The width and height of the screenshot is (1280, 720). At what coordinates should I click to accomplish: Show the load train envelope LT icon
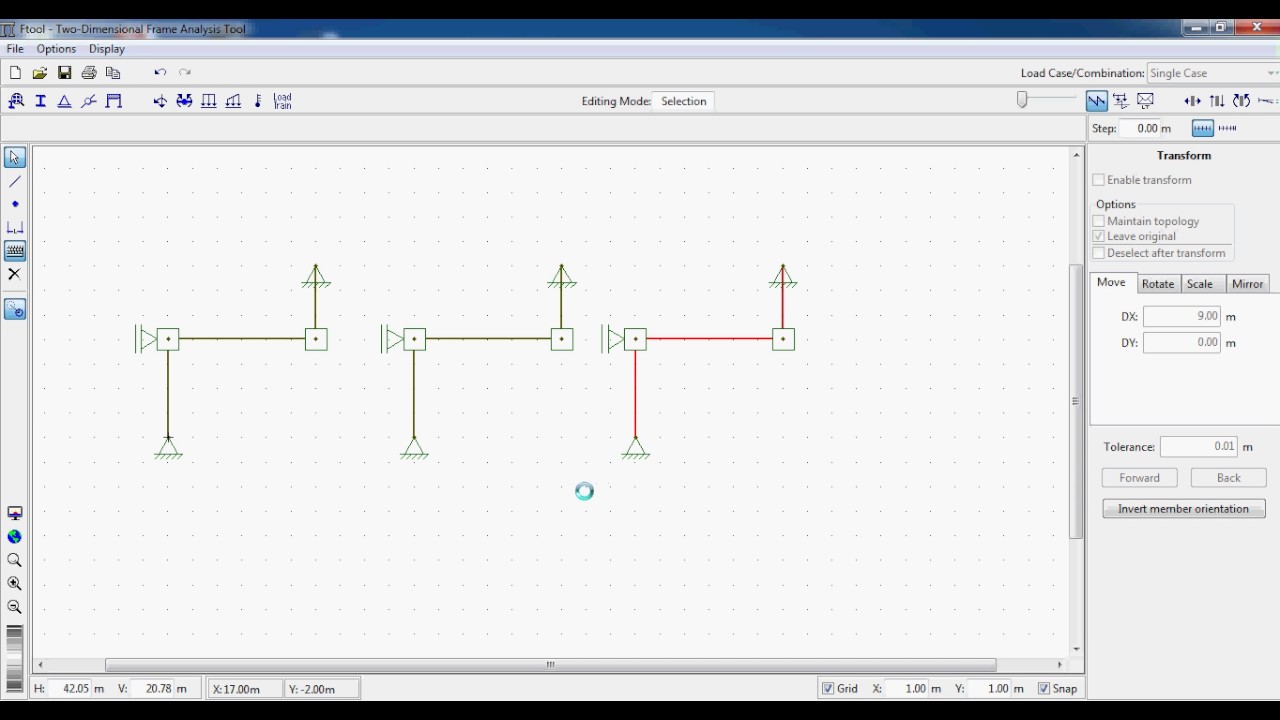[1146, 101]
